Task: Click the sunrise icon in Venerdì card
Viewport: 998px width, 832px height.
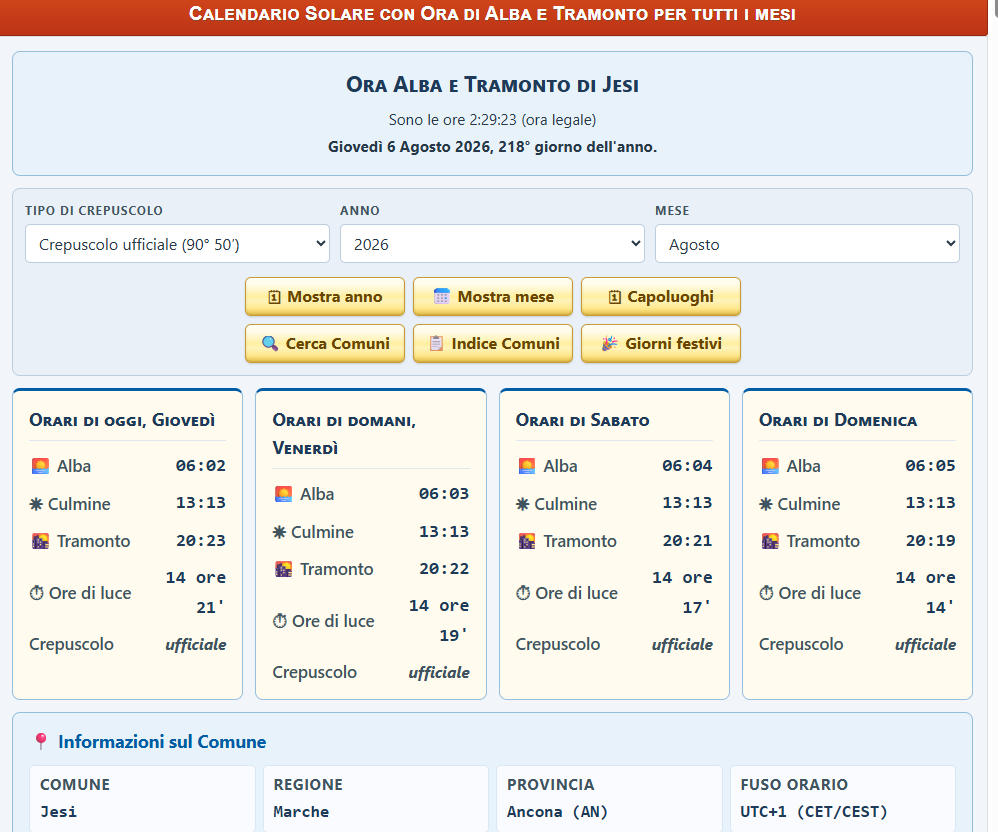Action: pos(283,494)
